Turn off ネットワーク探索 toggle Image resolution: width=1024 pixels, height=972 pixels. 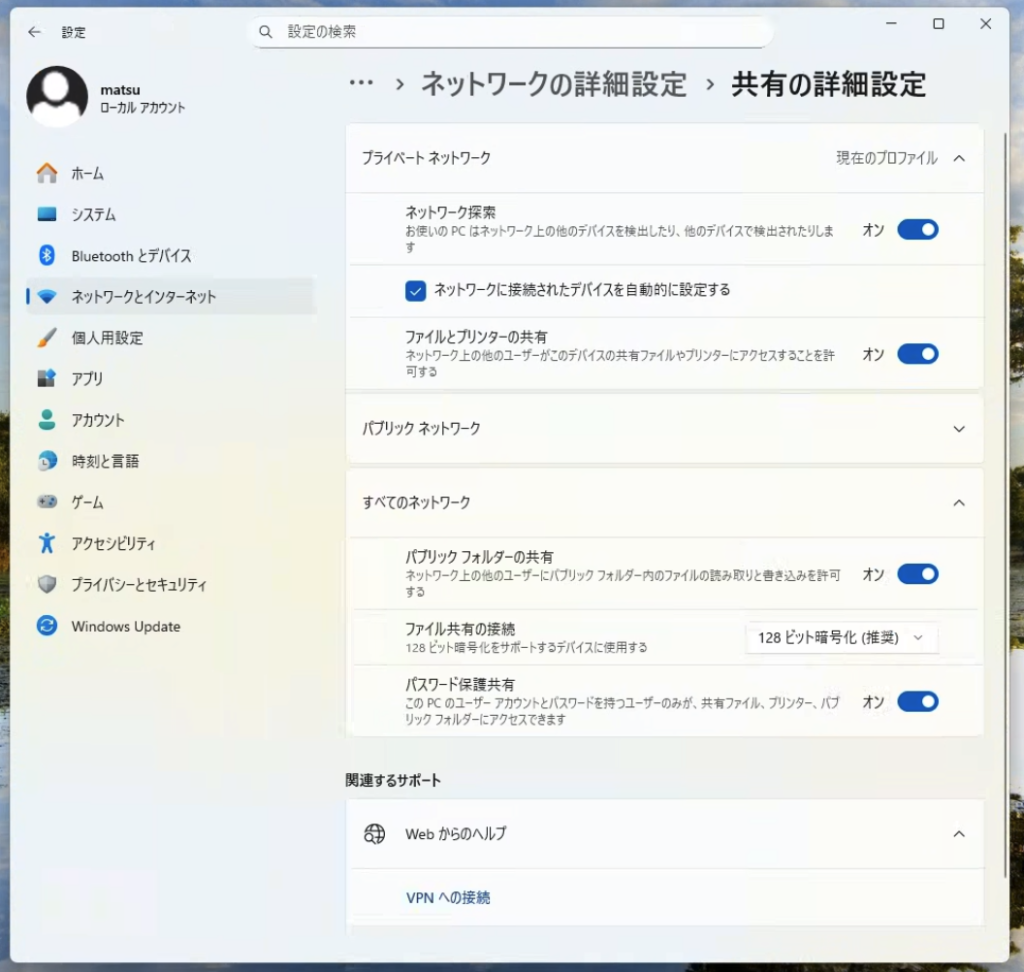pos(917,230)
